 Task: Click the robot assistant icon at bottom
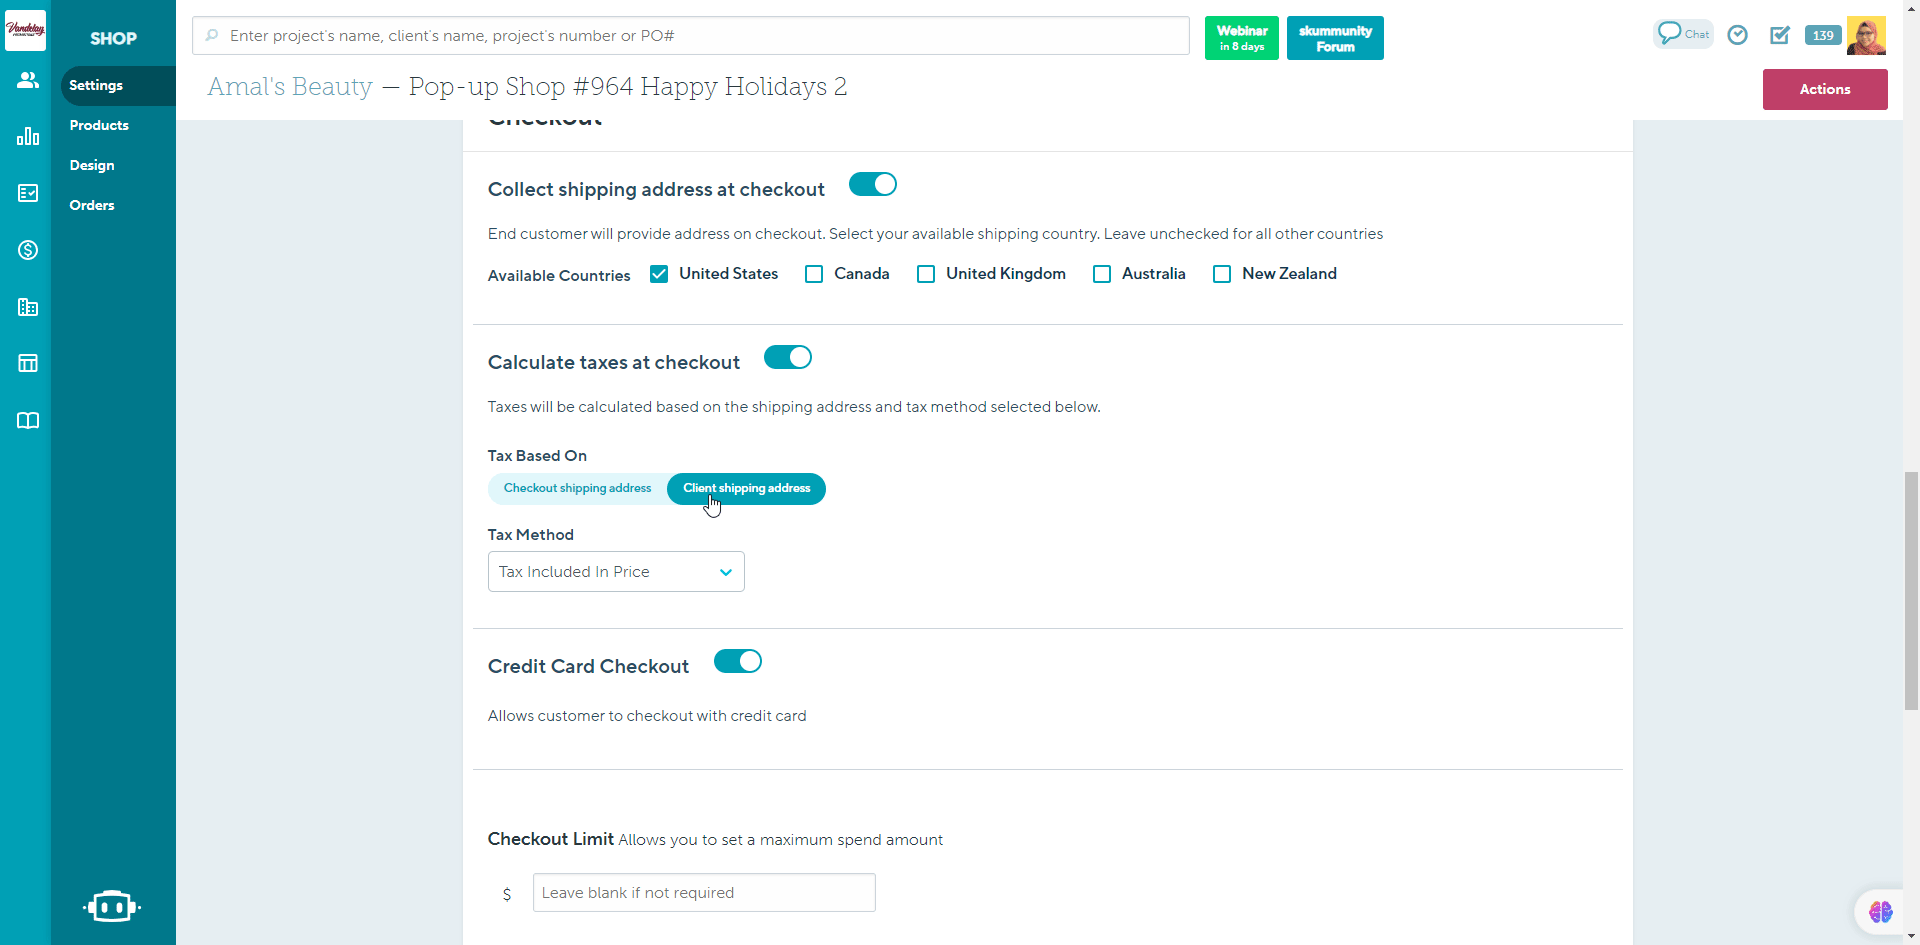(111, 906)
